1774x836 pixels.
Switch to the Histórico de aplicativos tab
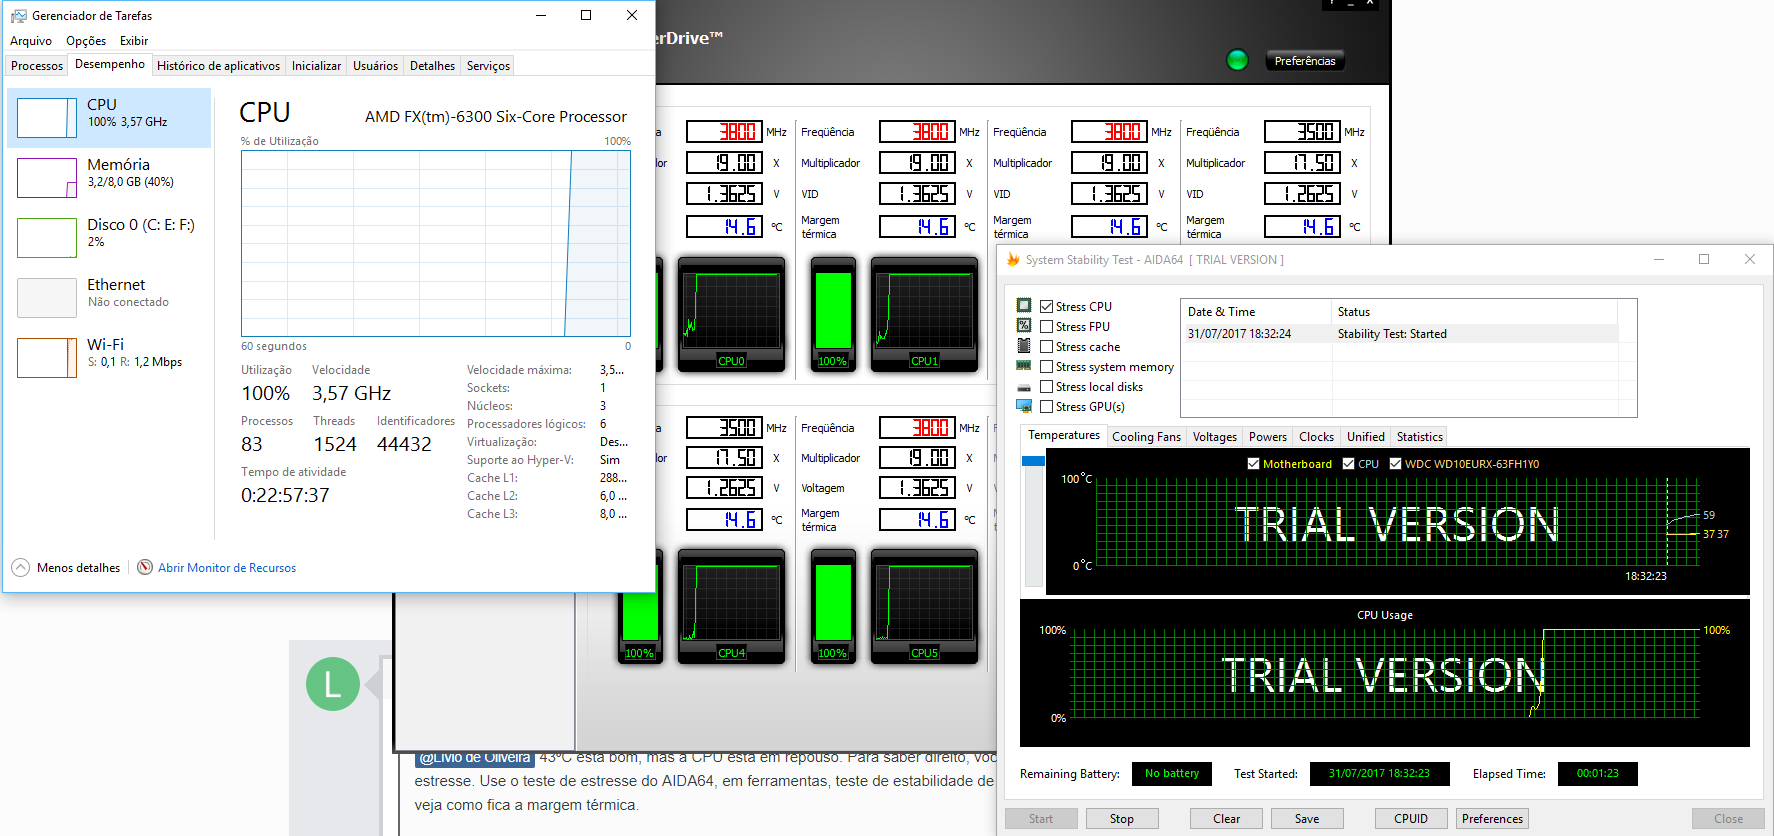click(218, 66)
